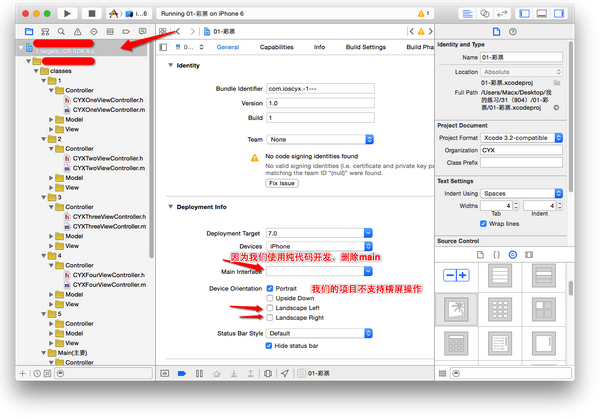Open the Media library
Screen dimensions: 602x419
point(529,255)
